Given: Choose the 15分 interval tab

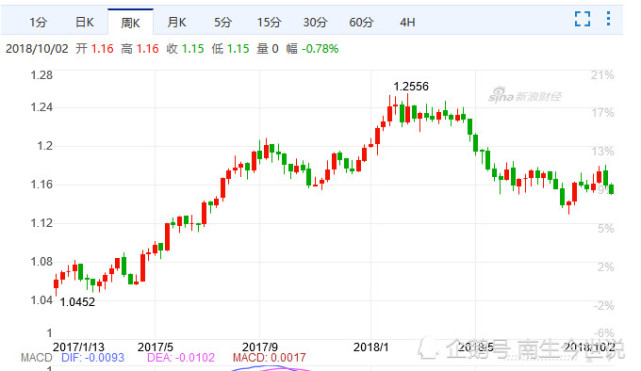Looking at the screenshot, I should [269, 22].
